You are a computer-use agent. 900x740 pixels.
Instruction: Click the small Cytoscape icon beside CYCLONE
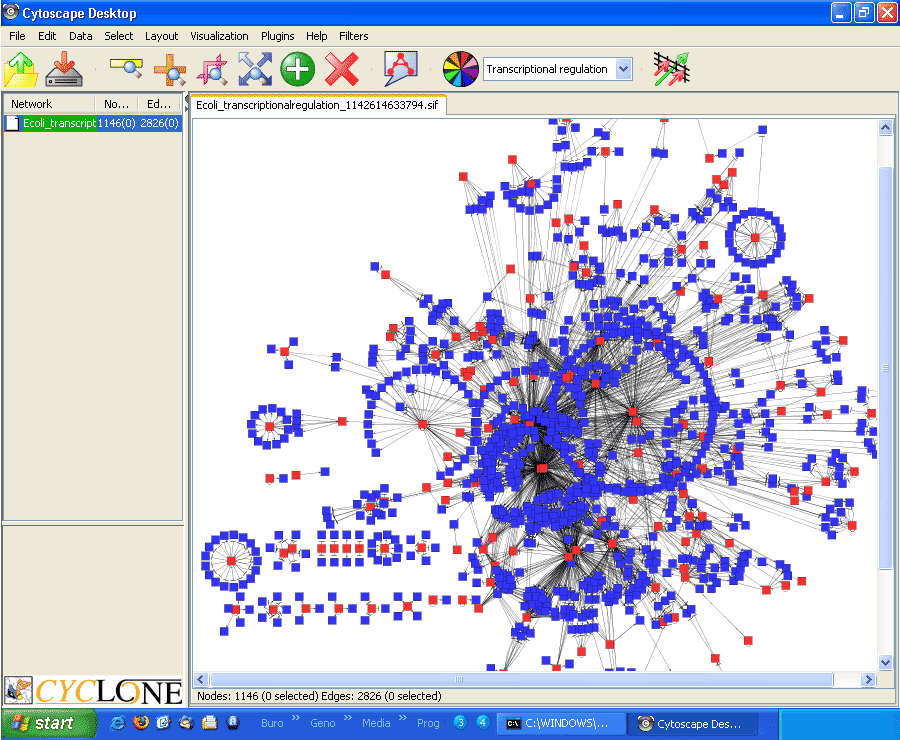coord(18,691)
